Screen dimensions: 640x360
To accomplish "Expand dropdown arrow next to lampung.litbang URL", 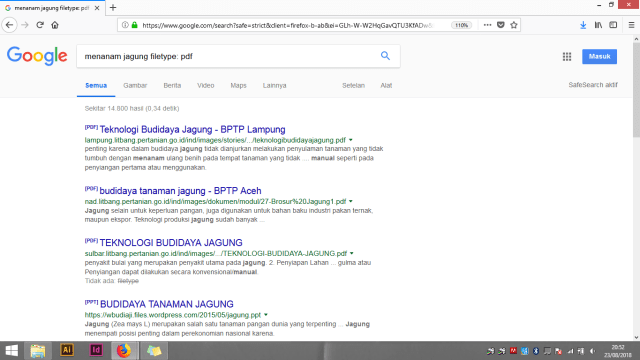I will [351, 140].
